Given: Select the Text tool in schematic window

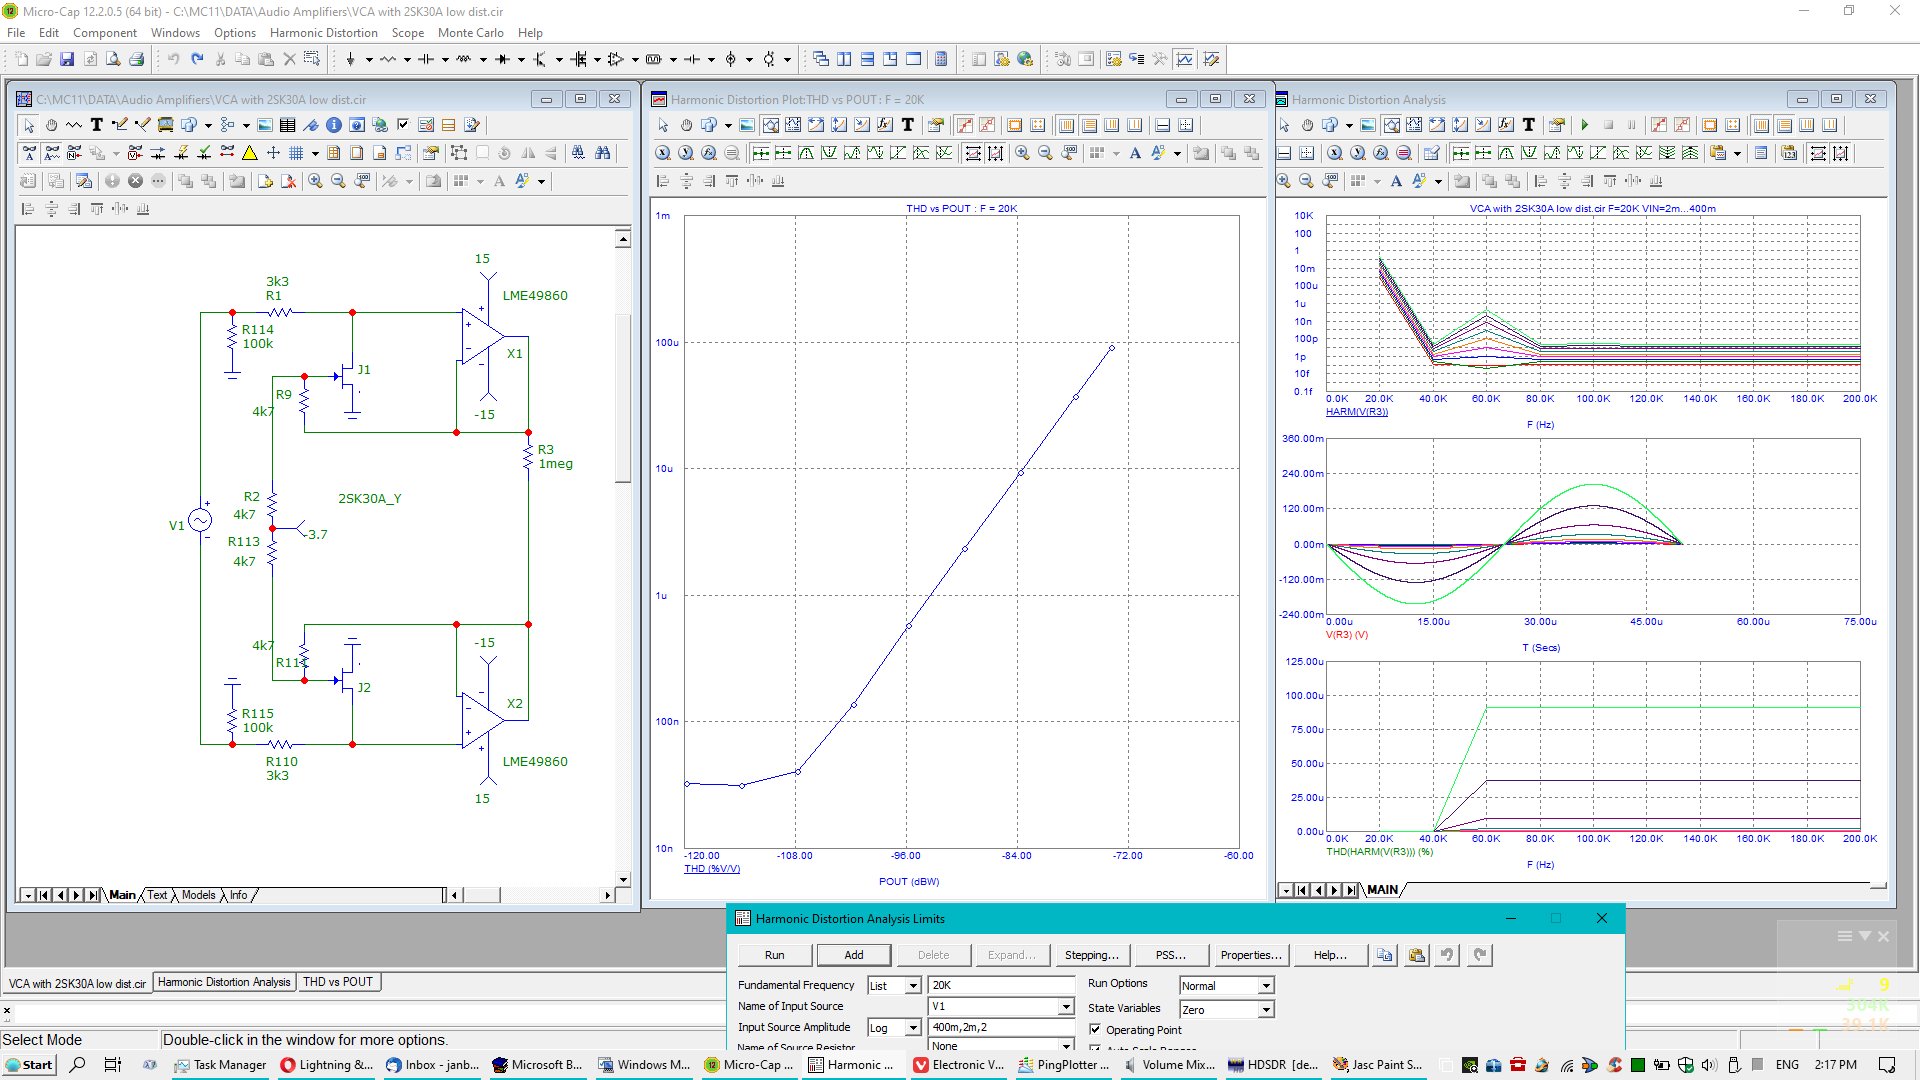Looking at the screenshot, I should [x=97, y=125].
